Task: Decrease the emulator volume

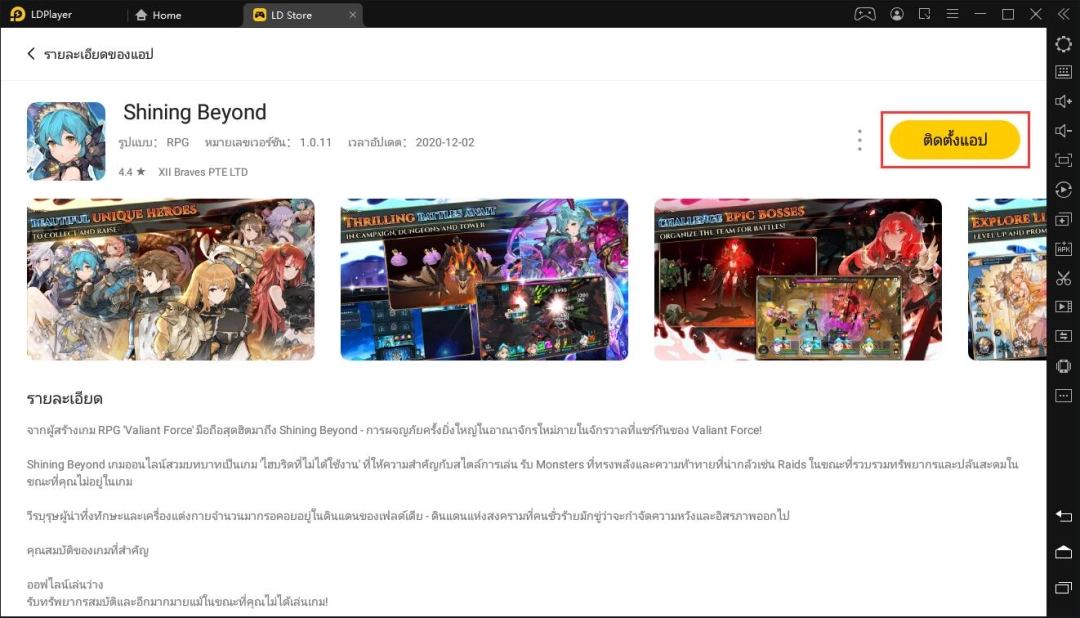Action: tap(1063, 130)
